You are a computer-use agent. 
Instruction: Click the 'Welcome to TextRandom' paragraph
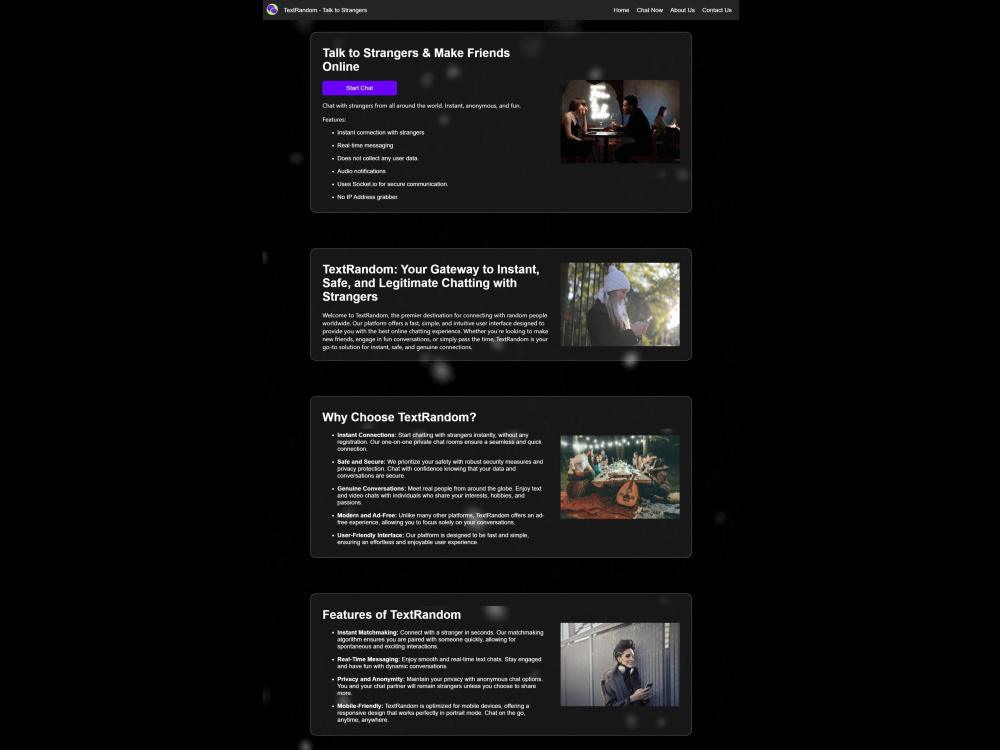click(x=435, y=331)
